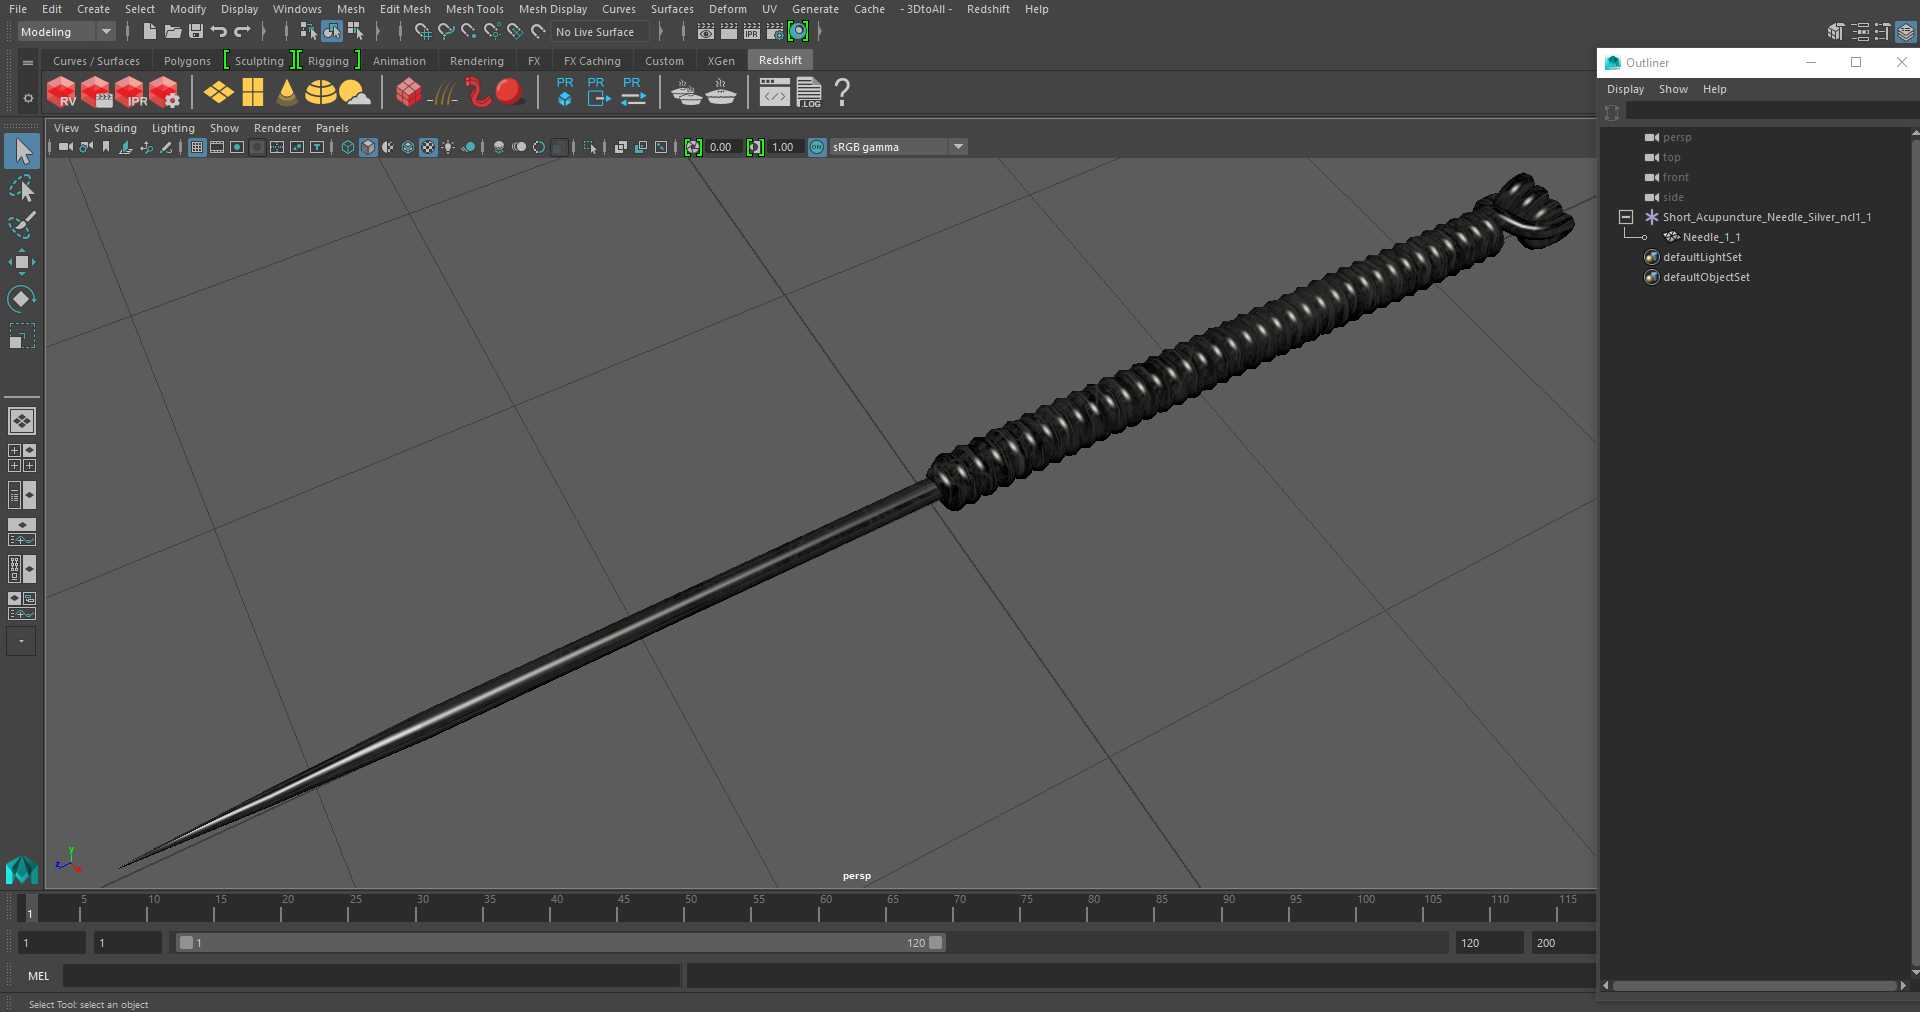Click No Live Surface field
Screen dimensions: 1920x1012
tap(599, 32)
